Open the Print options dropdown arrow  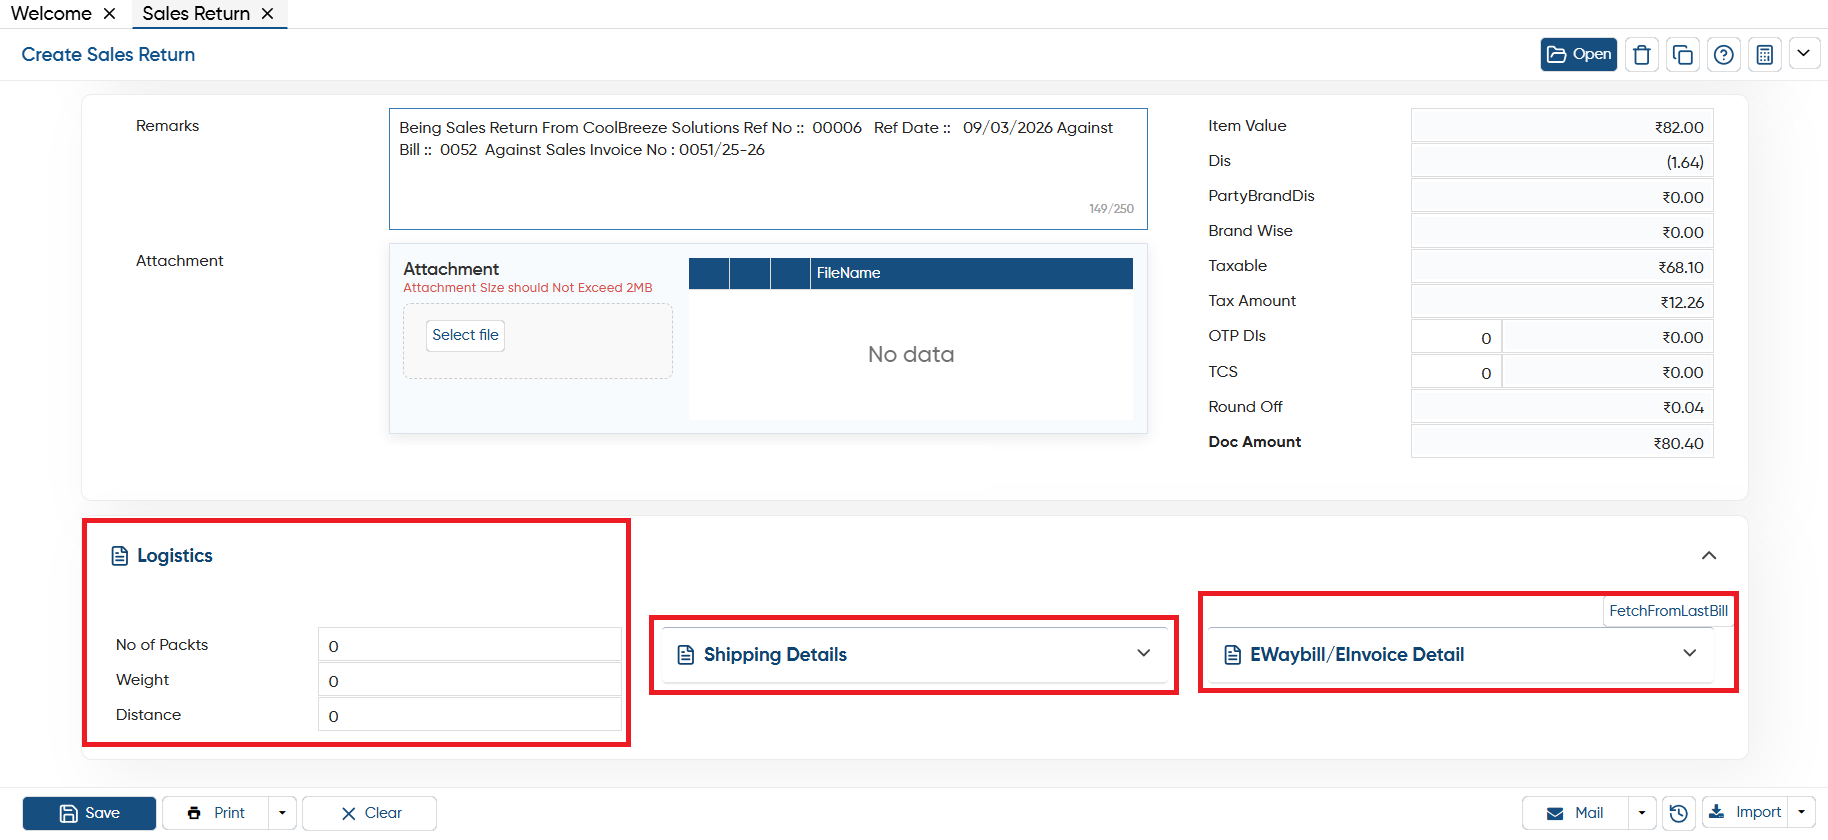coord(282,813)
